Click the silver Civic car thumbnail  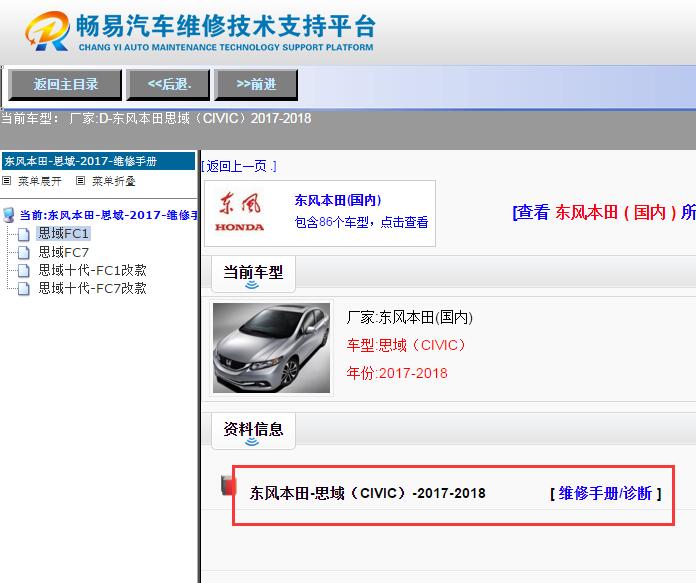(271, 348)
